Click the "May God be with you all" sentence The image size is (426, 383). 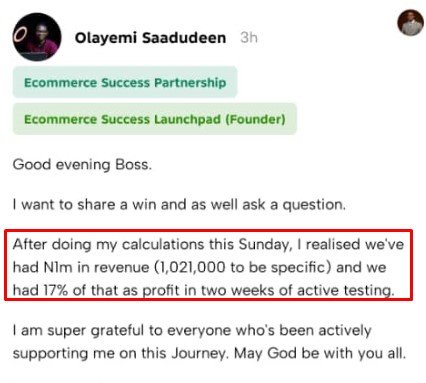(x=320, y=353)
